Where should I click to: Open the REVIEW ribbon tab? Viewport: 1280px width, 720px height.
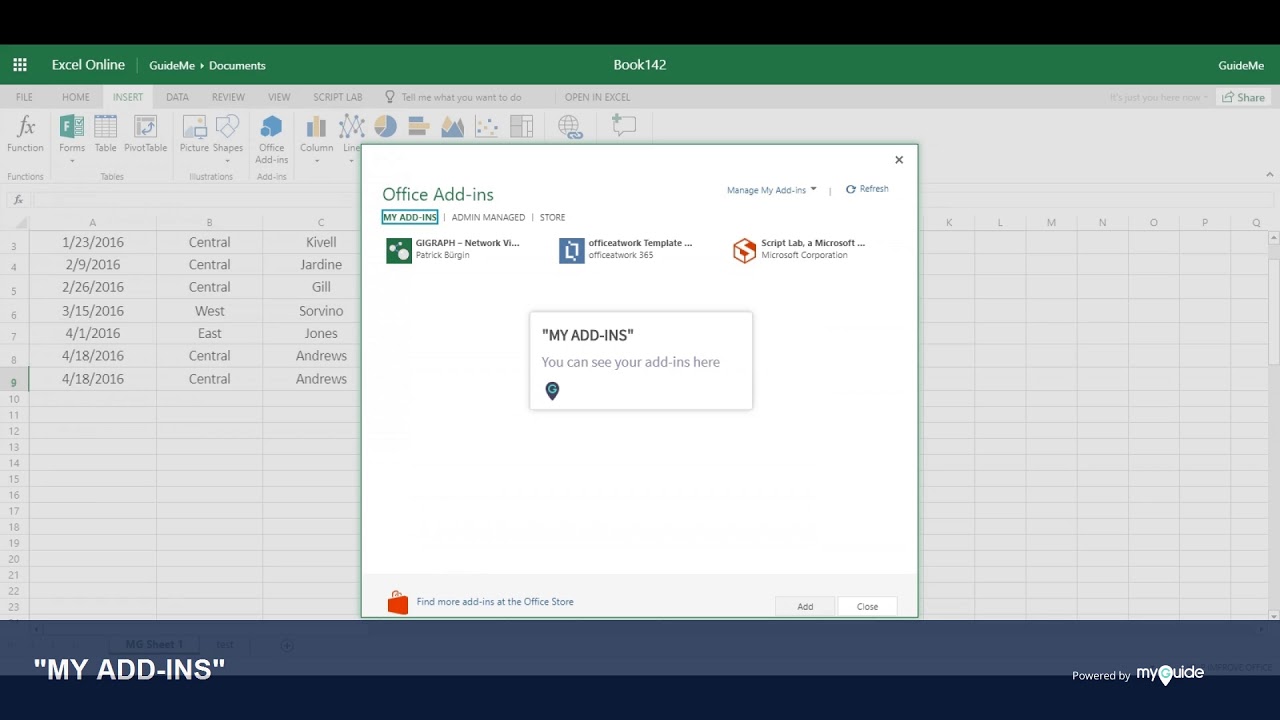click(x=228, y=97)
